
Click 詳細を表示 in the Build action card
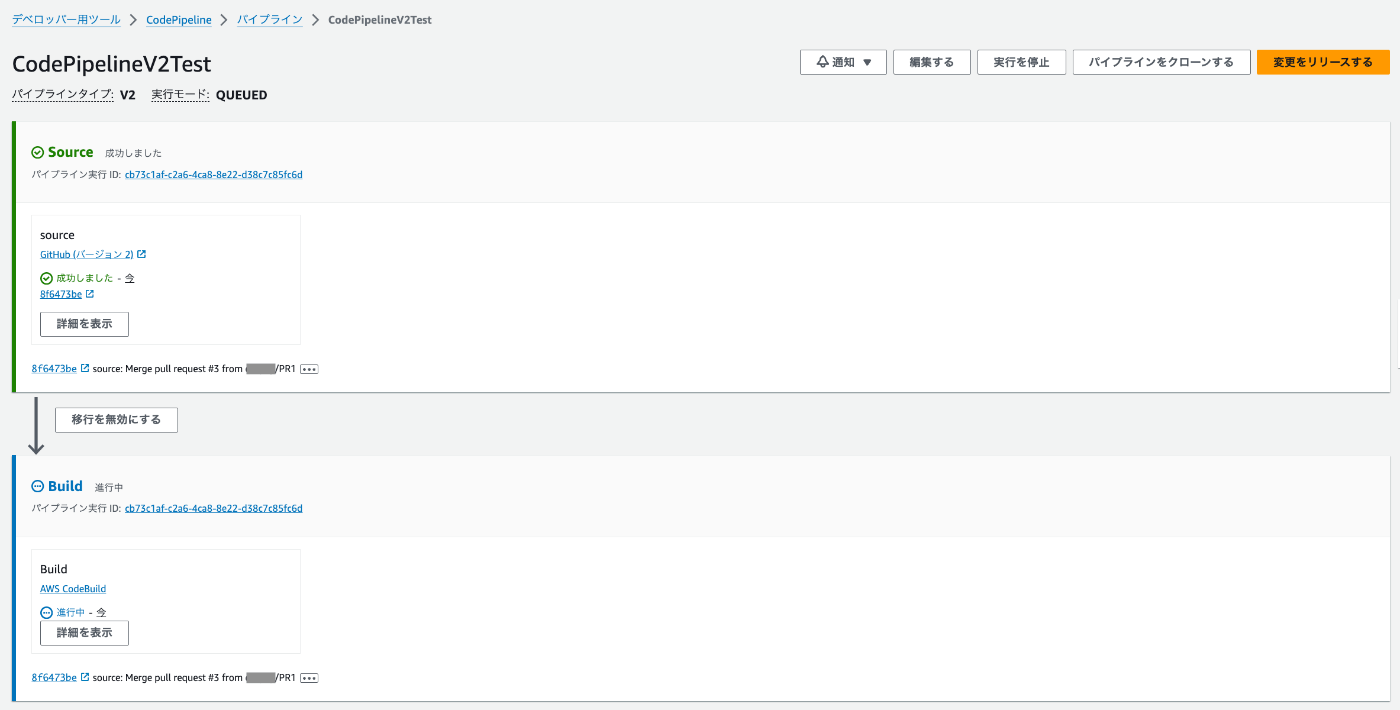[x=84, y=633]
